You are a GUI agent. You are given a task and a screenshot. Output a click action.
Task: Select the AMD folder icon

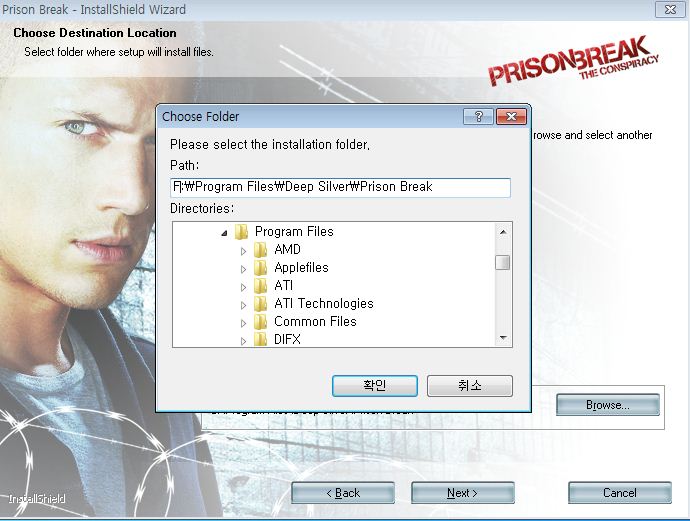[x=261, y=249]
